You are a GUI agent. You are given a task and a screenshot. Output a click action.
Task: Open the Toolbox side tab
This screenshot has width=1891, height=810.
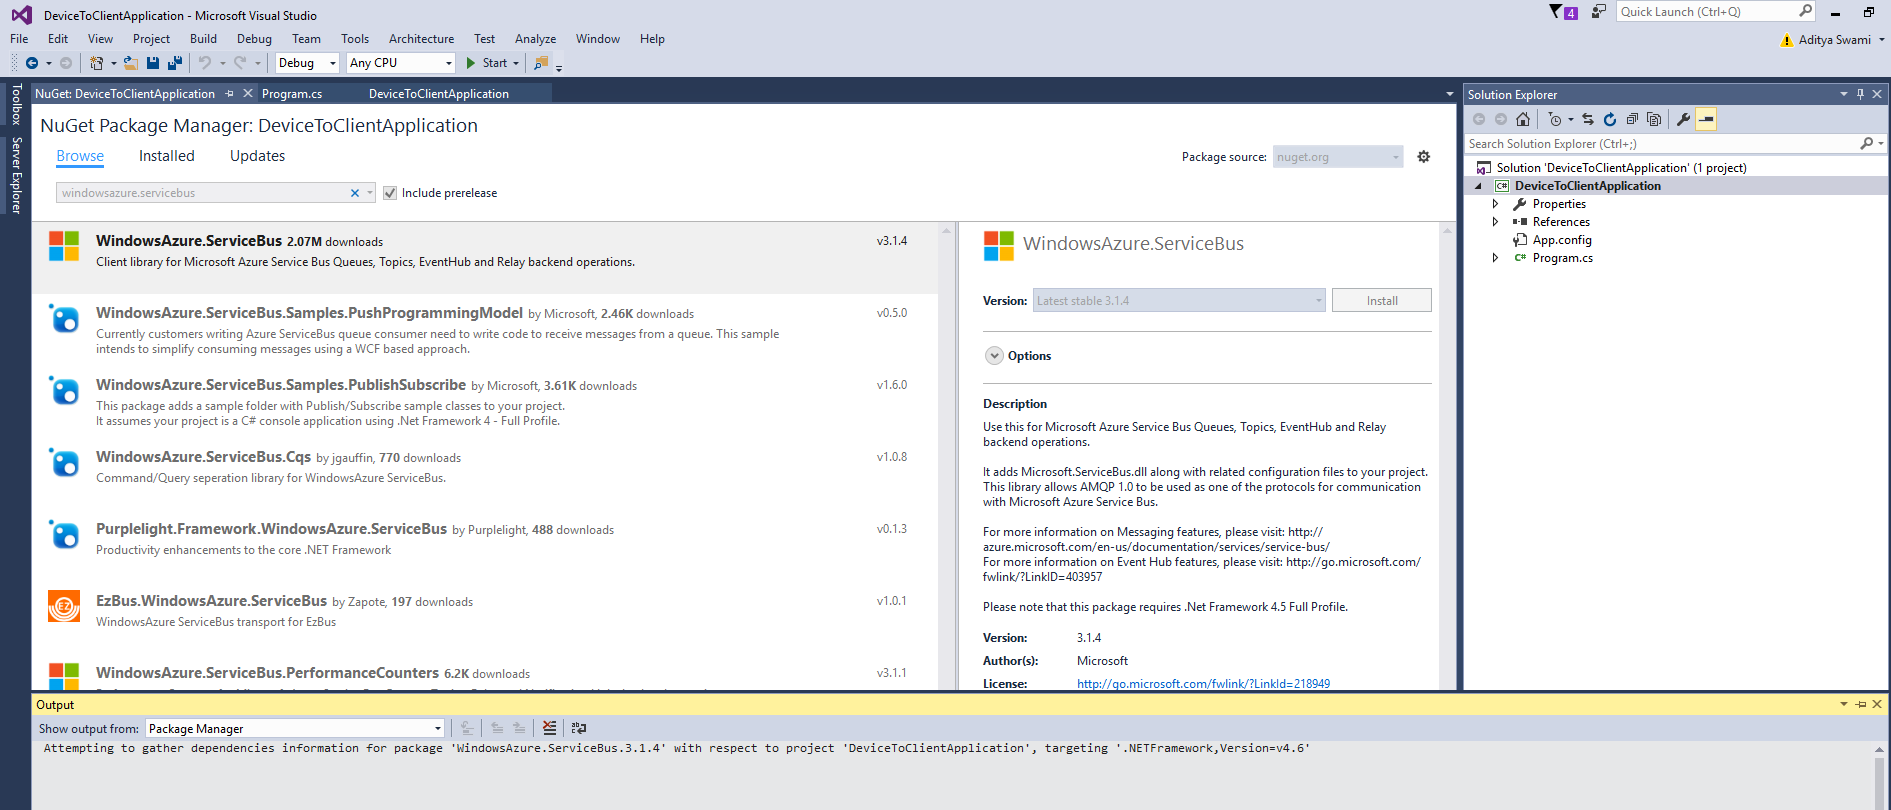click(16, 104)
